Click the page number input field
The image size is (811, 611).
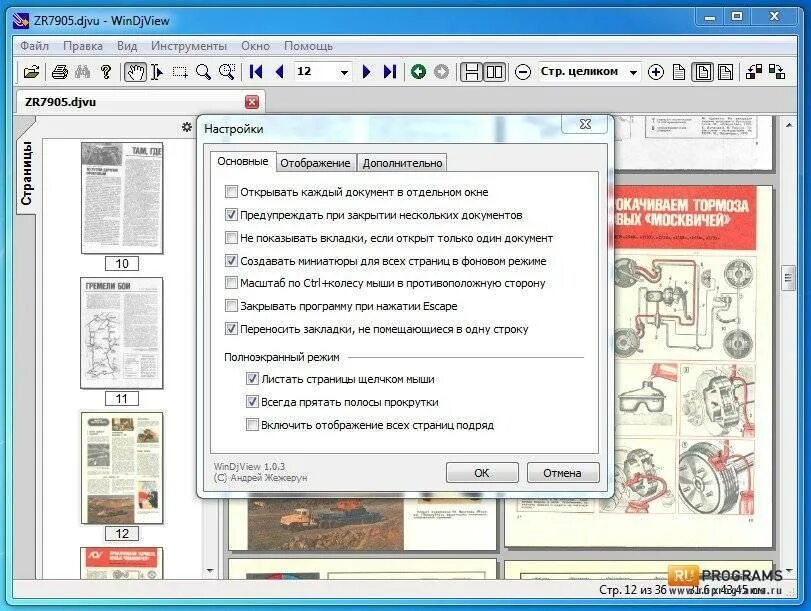pyautogui.click(x=315, y=71)
